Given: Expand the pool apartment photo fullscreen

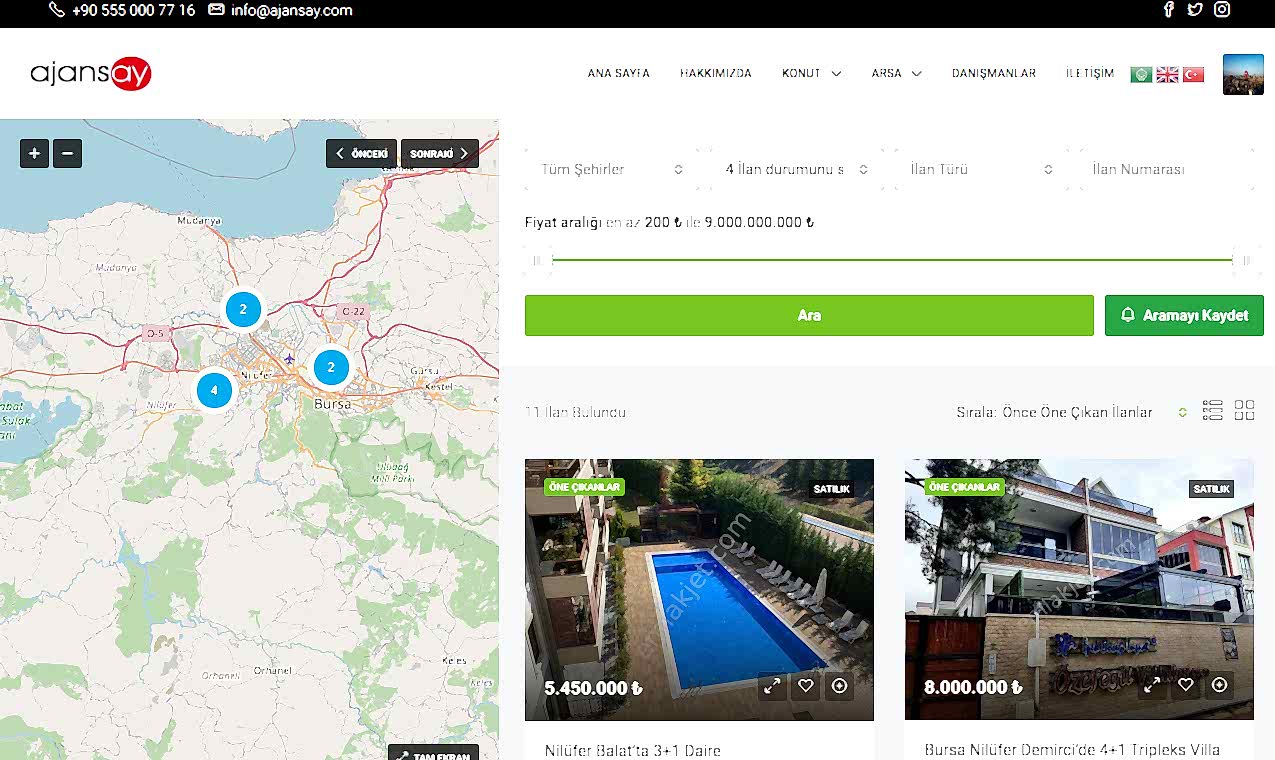Looking at the screenshot, I should pyautogui.click(x=772, y=686).
